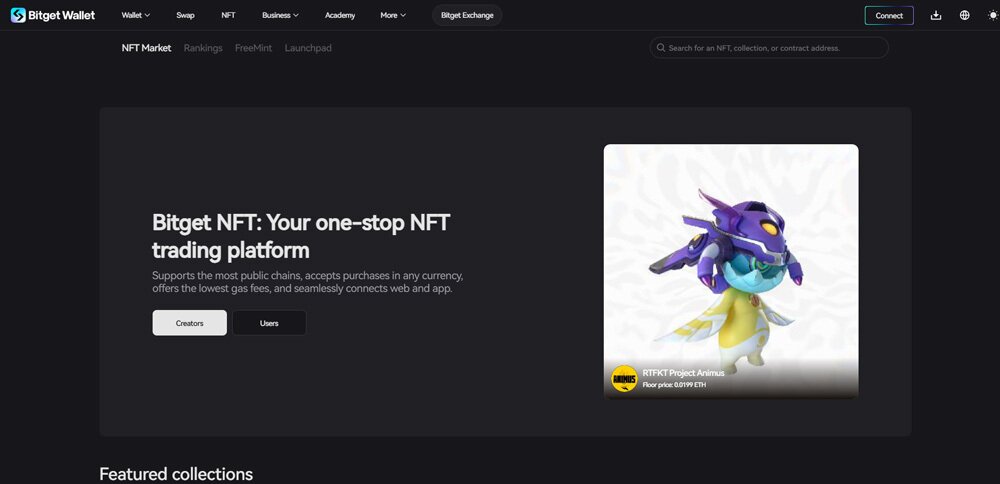This screenshot has height=484, width=1000.
Task: Click the yellow Animus collection avatar
Action: click(624, 379)
